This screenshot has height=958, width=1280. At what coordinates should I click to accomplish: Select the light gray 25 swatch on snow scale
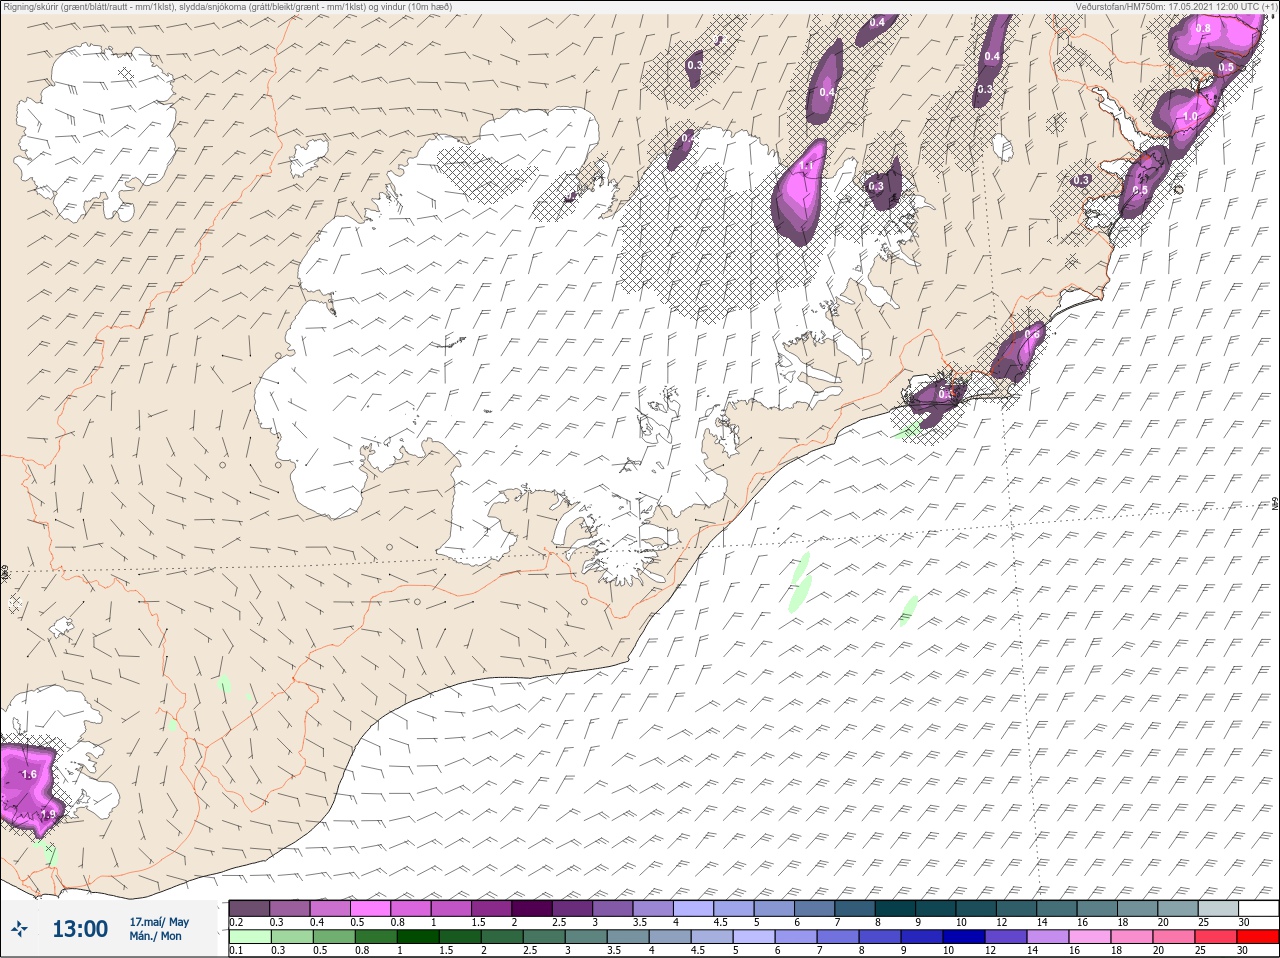click(x=1219, y=908)
